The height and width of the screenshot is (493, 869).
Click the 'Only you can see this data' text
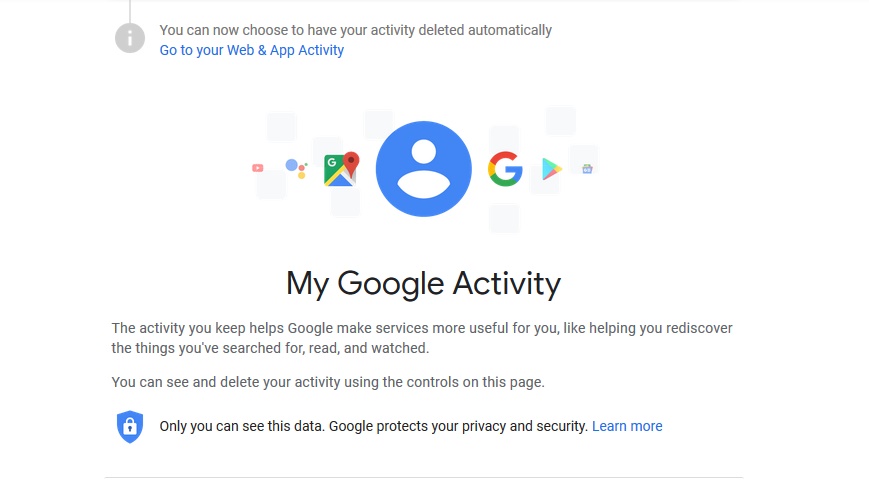(x=241, y=426)
